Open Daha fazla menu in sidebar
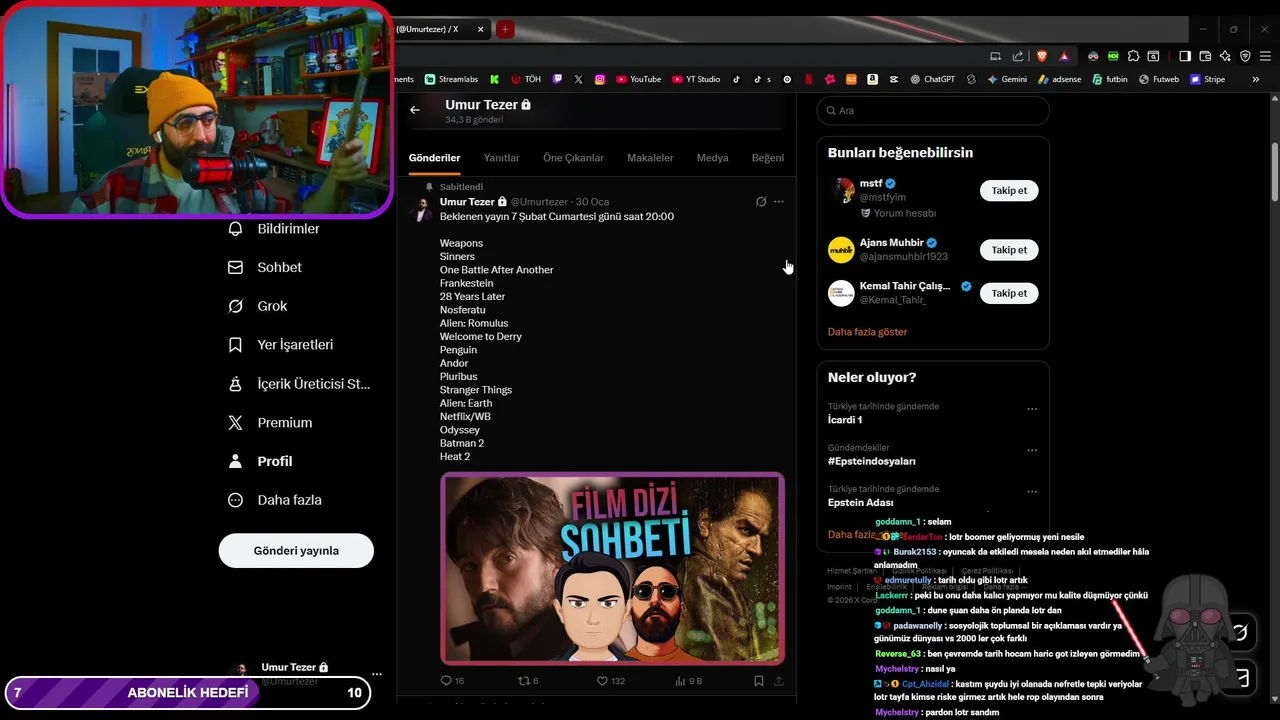Viewport: 1280px width, 720px height. 274,500
